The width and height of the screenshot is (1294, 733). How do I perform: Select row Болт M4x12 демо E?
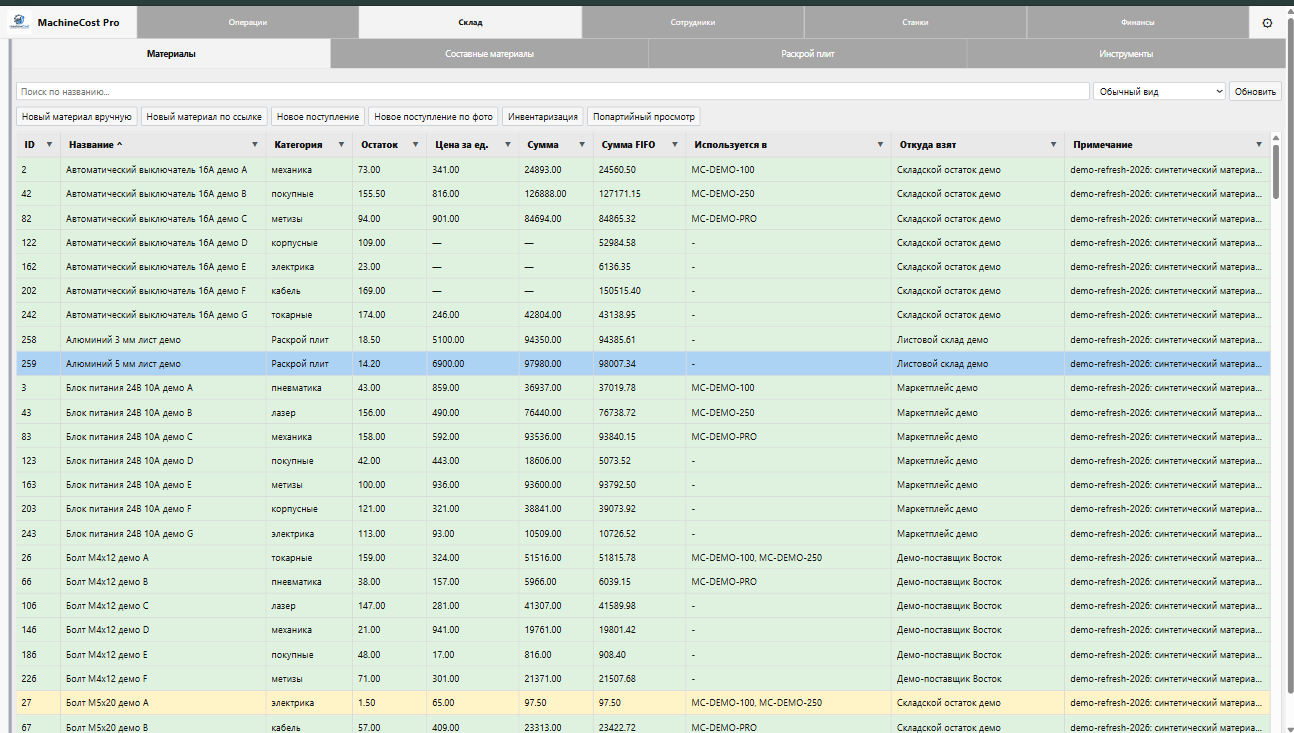click(x=643, y=655)
